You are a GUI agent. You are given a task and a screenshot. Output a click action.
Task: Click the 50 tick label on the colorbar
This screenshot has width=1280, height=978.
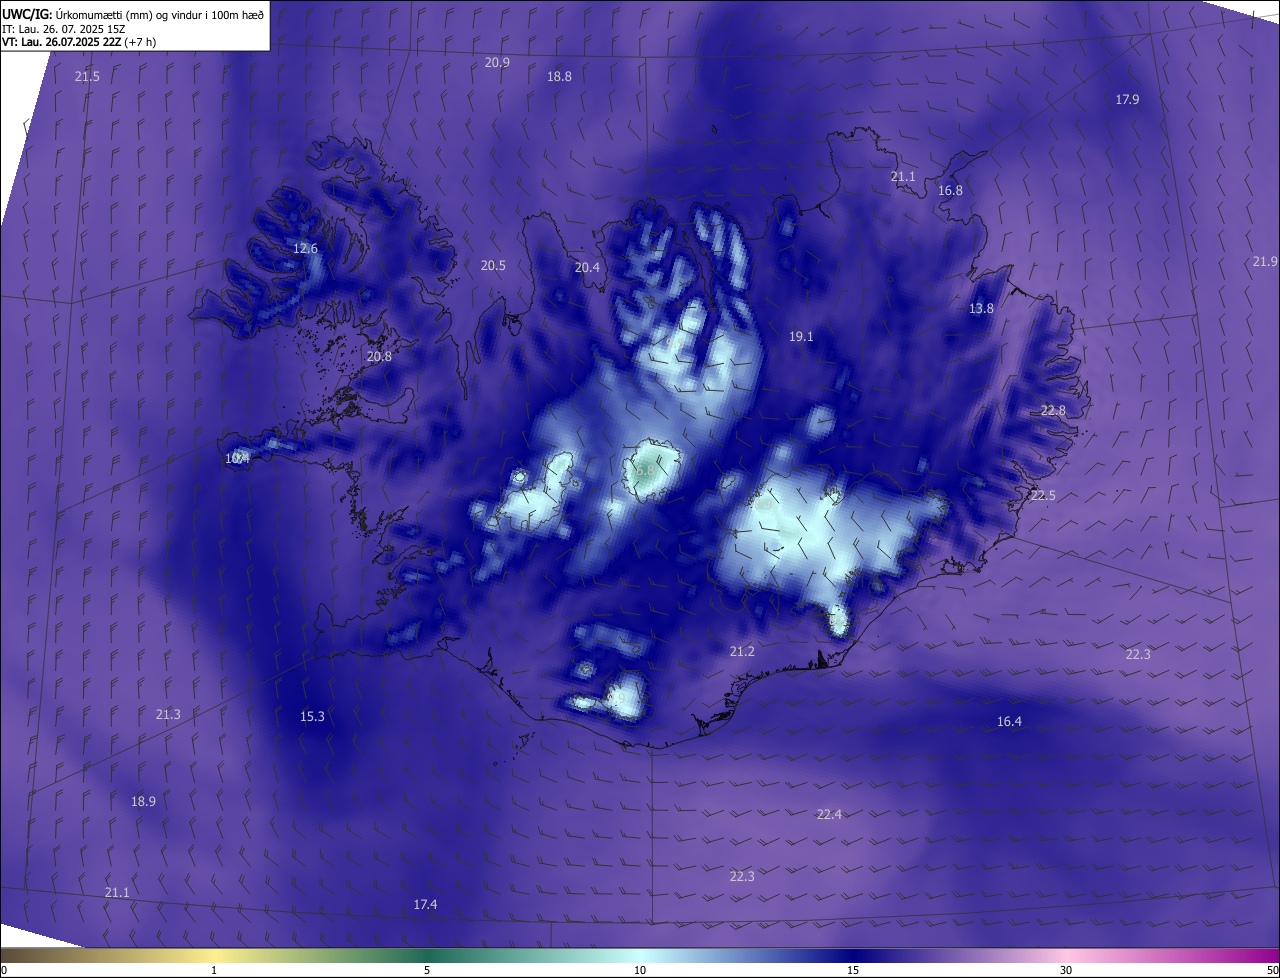pyautogui.click(x=1272, y=970)
